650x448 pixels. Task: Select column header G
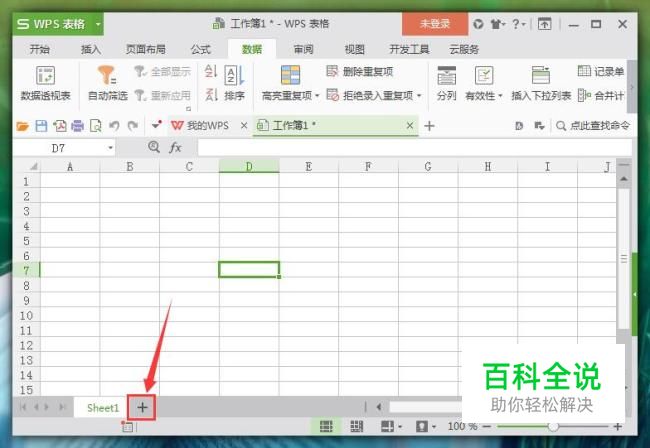pyautogui.click(x=428, y=167)
